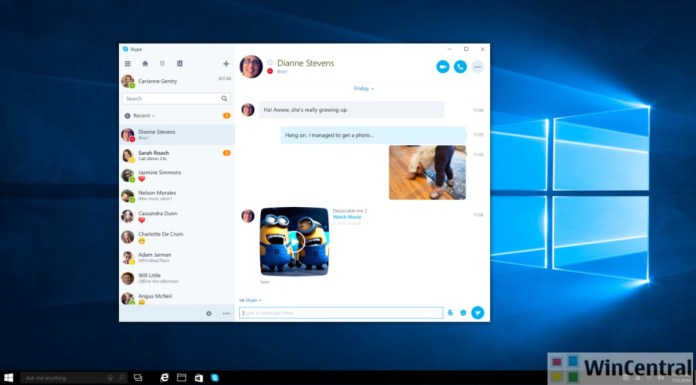Open Jazmine Simmons conversation

(177, 175)
